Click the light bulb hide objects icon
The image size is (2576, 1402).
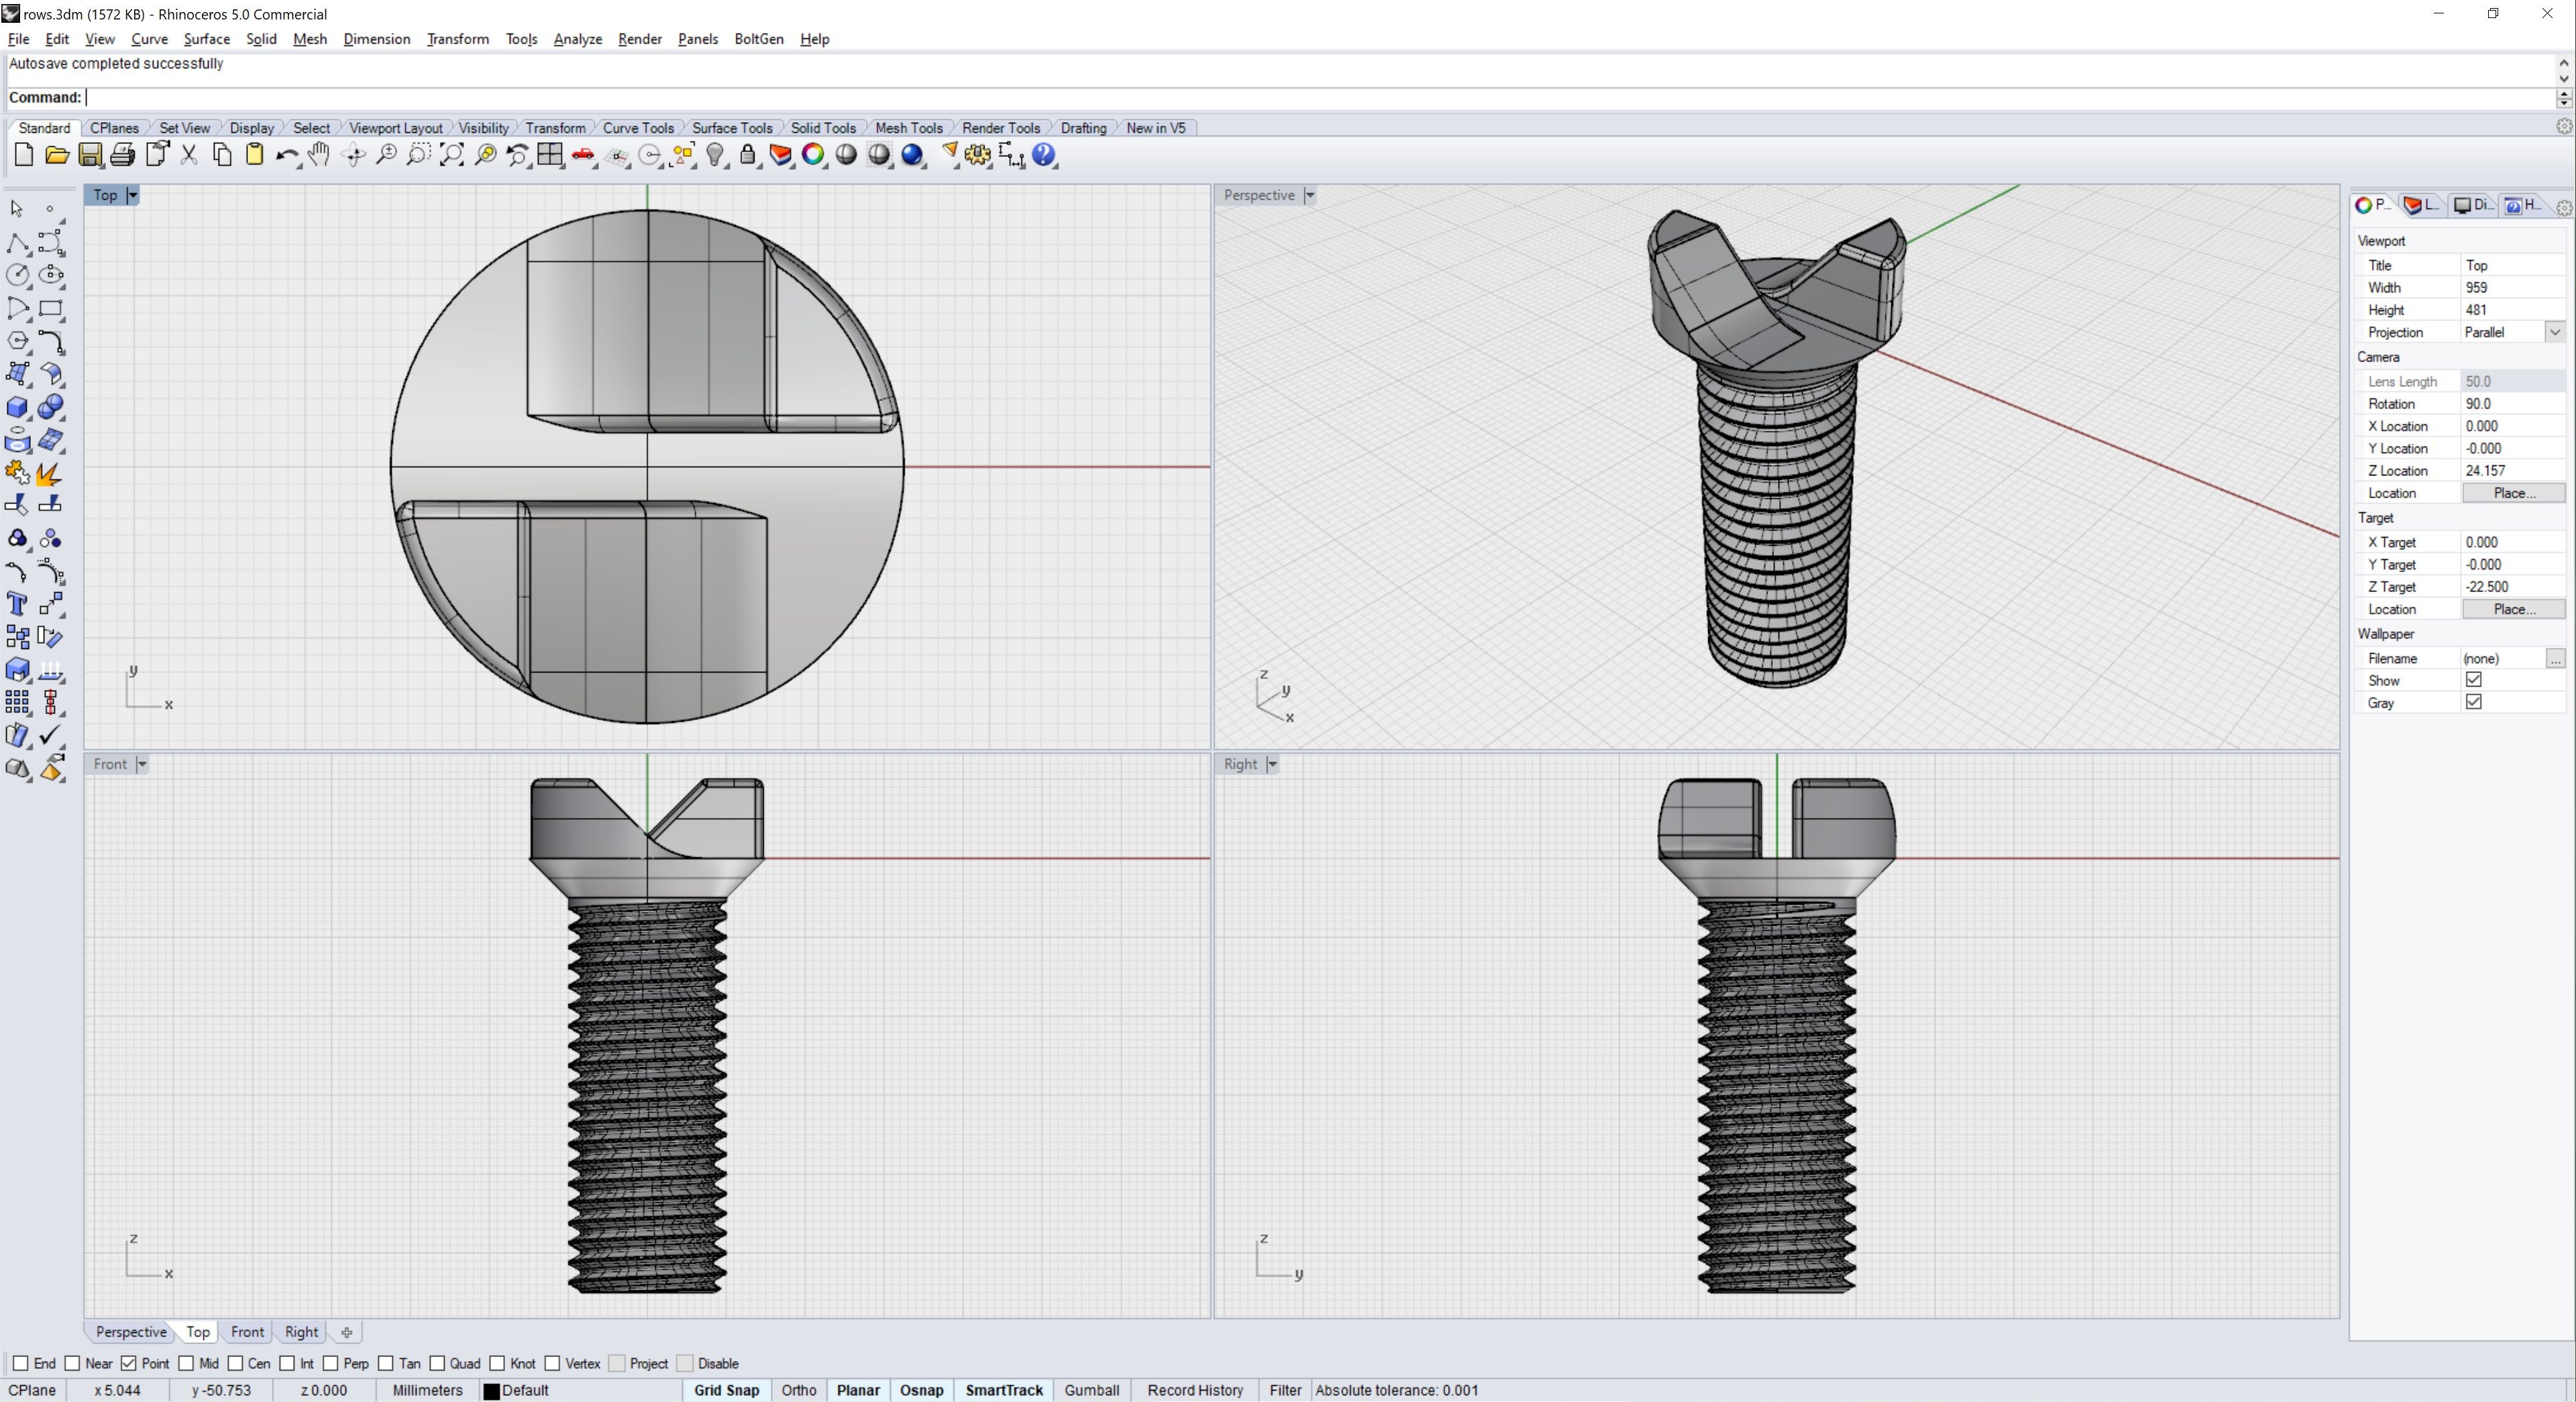[x=715, y=155]
